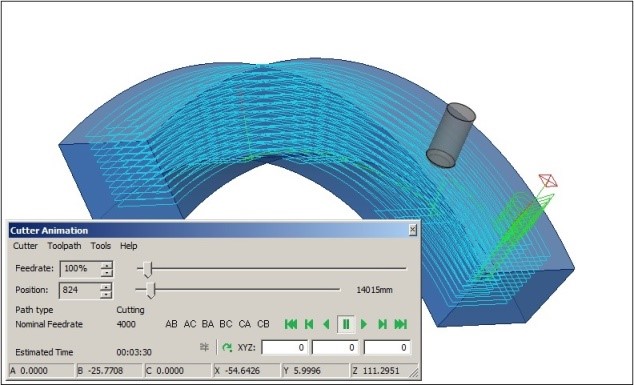The width and height of the screenshot is (634, 385).
Task: Select the CA axis configuration
Action: click(245, 324)
